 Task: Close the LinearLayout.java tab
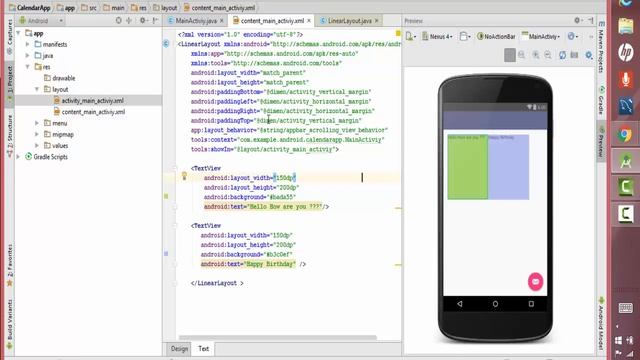[376, 20]
